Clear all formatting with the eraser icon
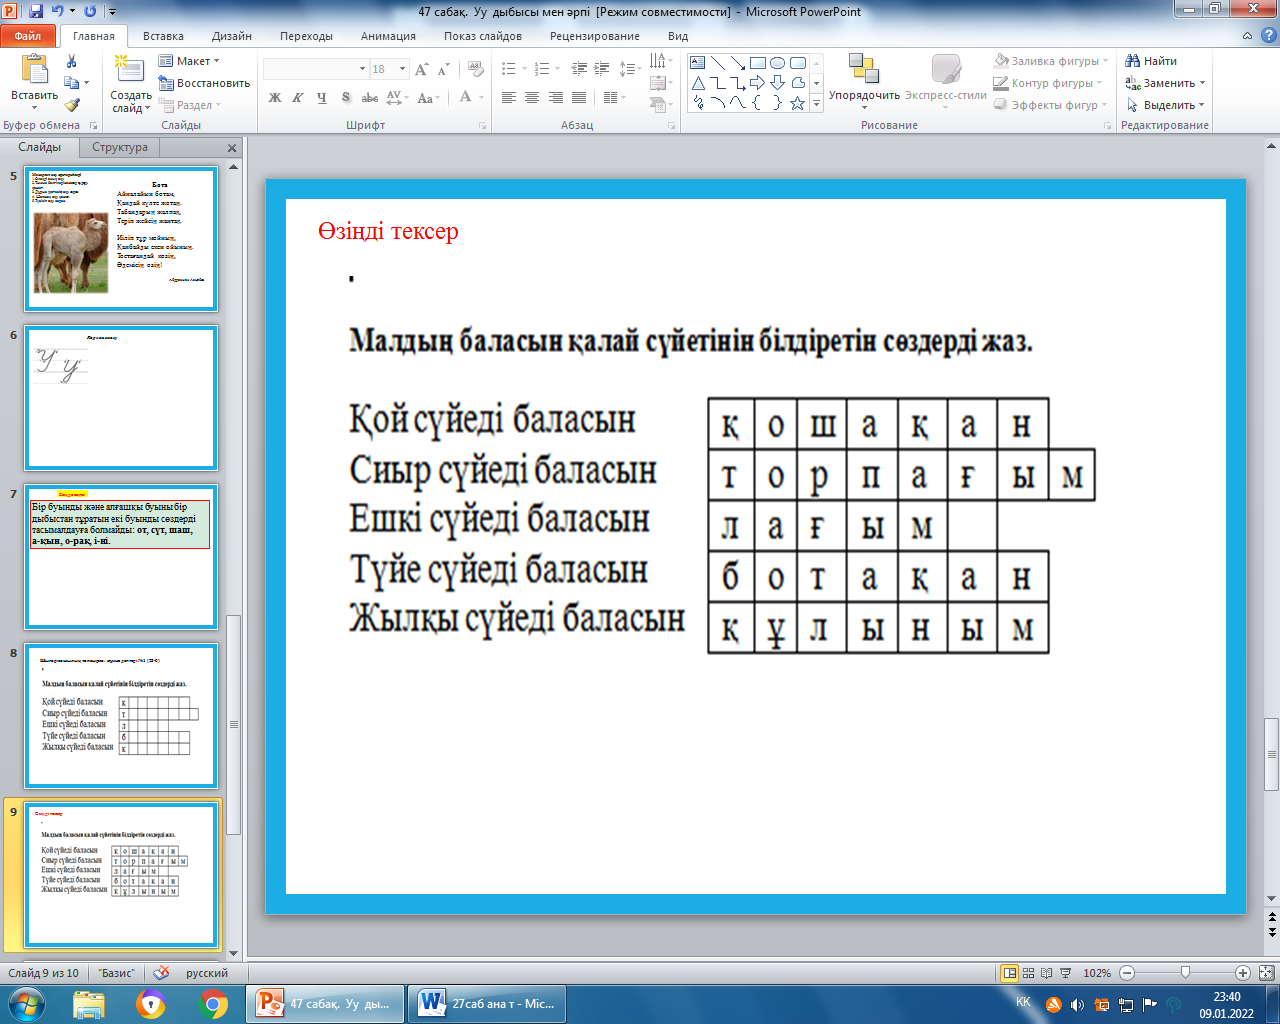The image size is (1280, 1024). [476, 69]
